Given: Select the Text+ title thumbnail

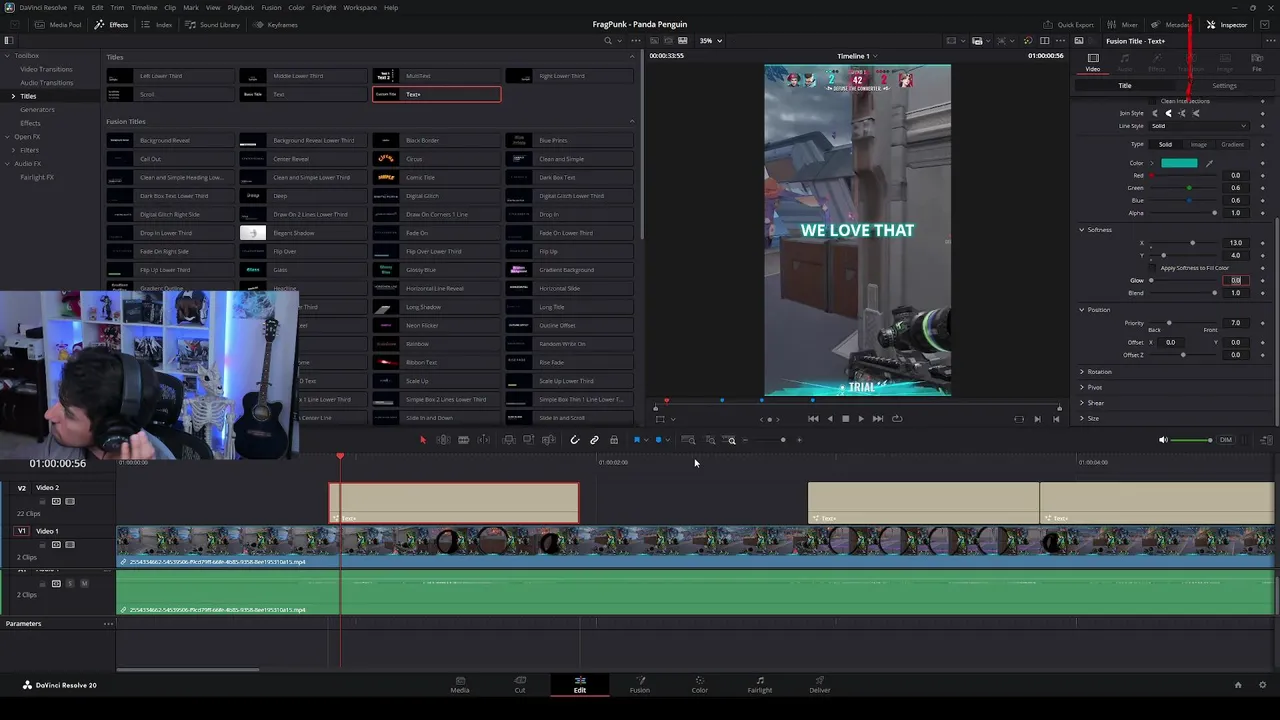Looking at the screenshot, I should pyautogui.click(x=386, y=94).
